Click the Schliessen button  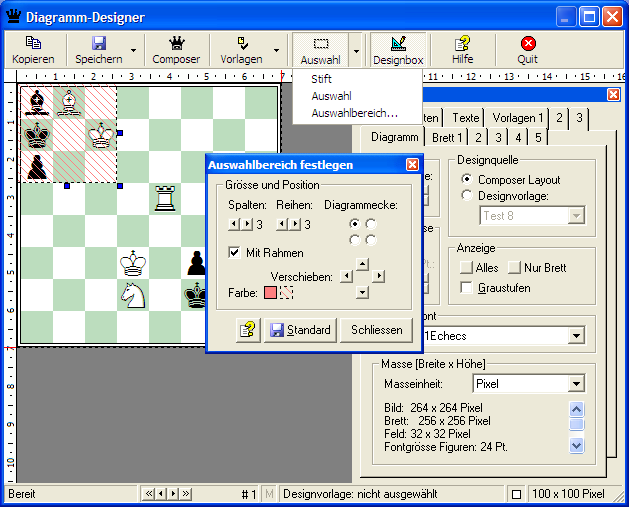(x=377, y=330)
